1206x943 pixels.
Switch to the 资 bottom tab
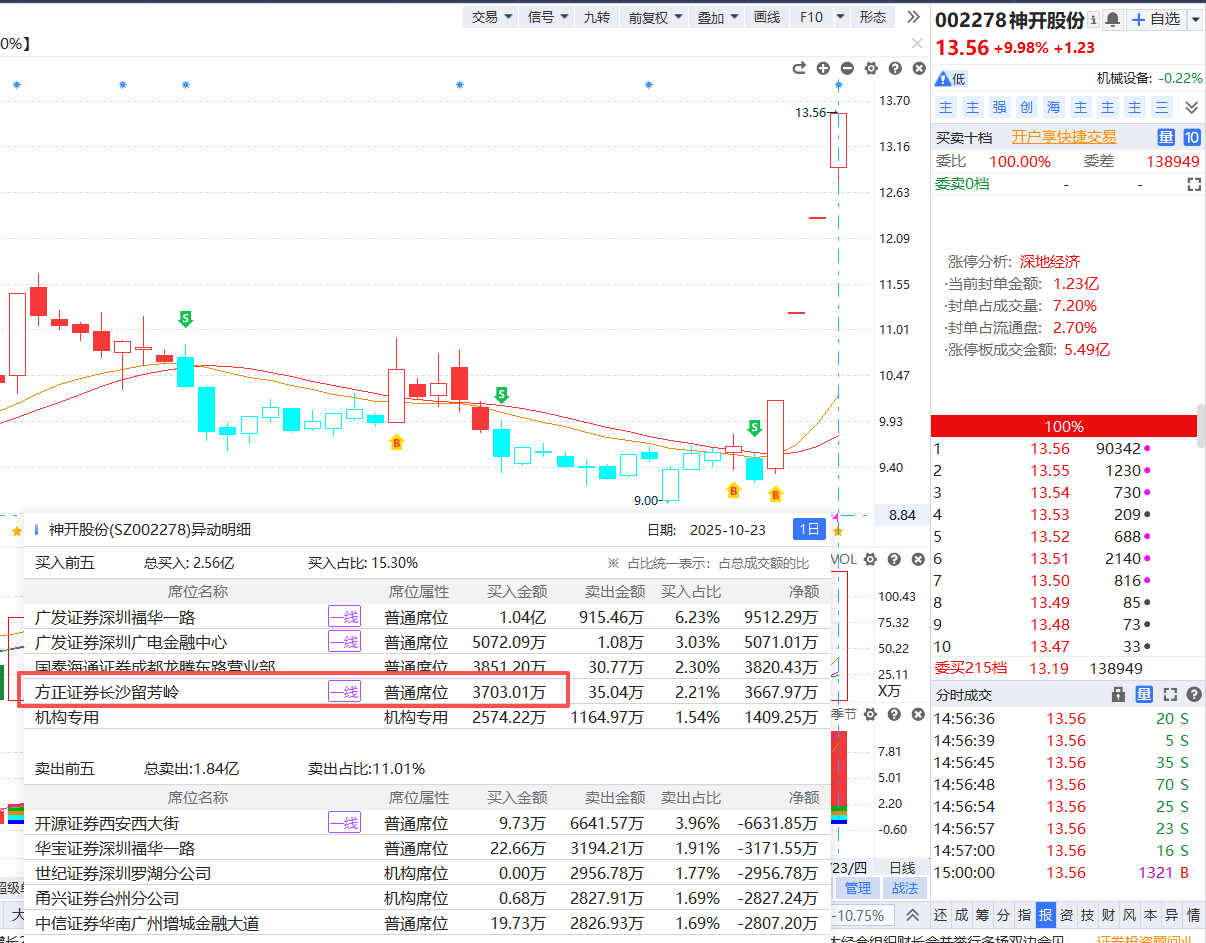click(x=1067, y=915)
